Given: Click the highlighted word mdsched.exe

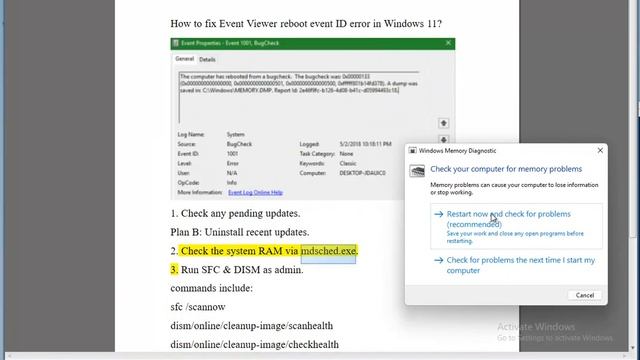Looking at the screenshot, I should click(329, 251).
